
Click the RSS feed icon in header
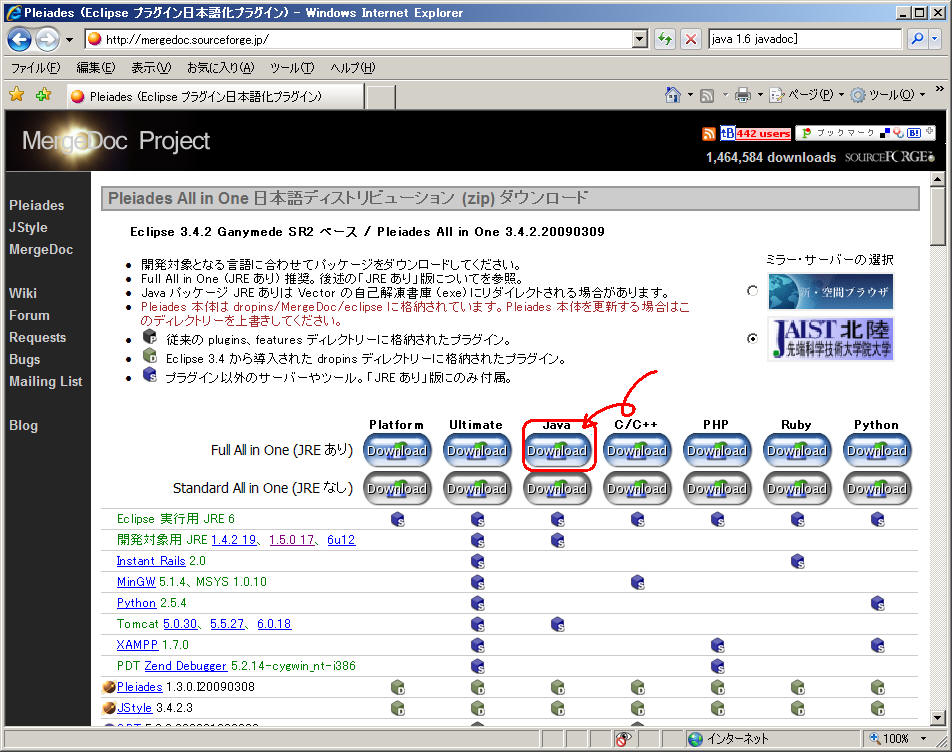coord(709,133)
